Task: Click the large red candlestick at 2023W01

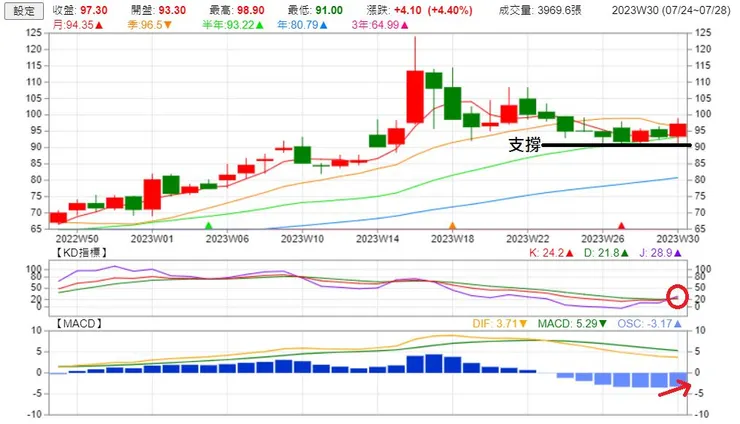Action: click(152, 194)
